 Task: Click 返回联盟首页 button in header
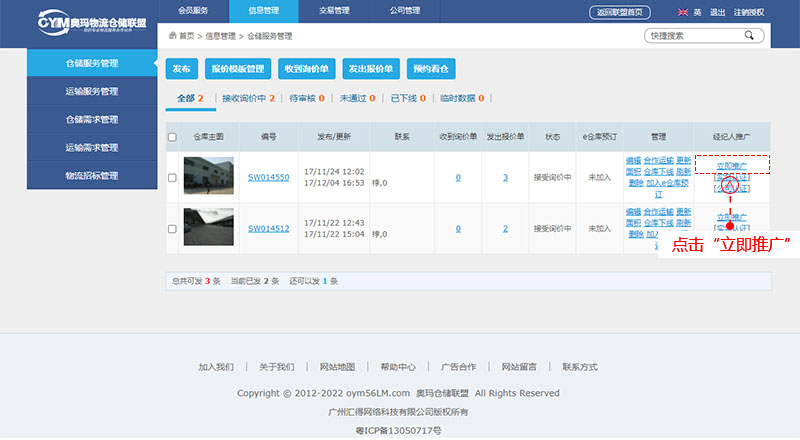[x=620, y=13]
